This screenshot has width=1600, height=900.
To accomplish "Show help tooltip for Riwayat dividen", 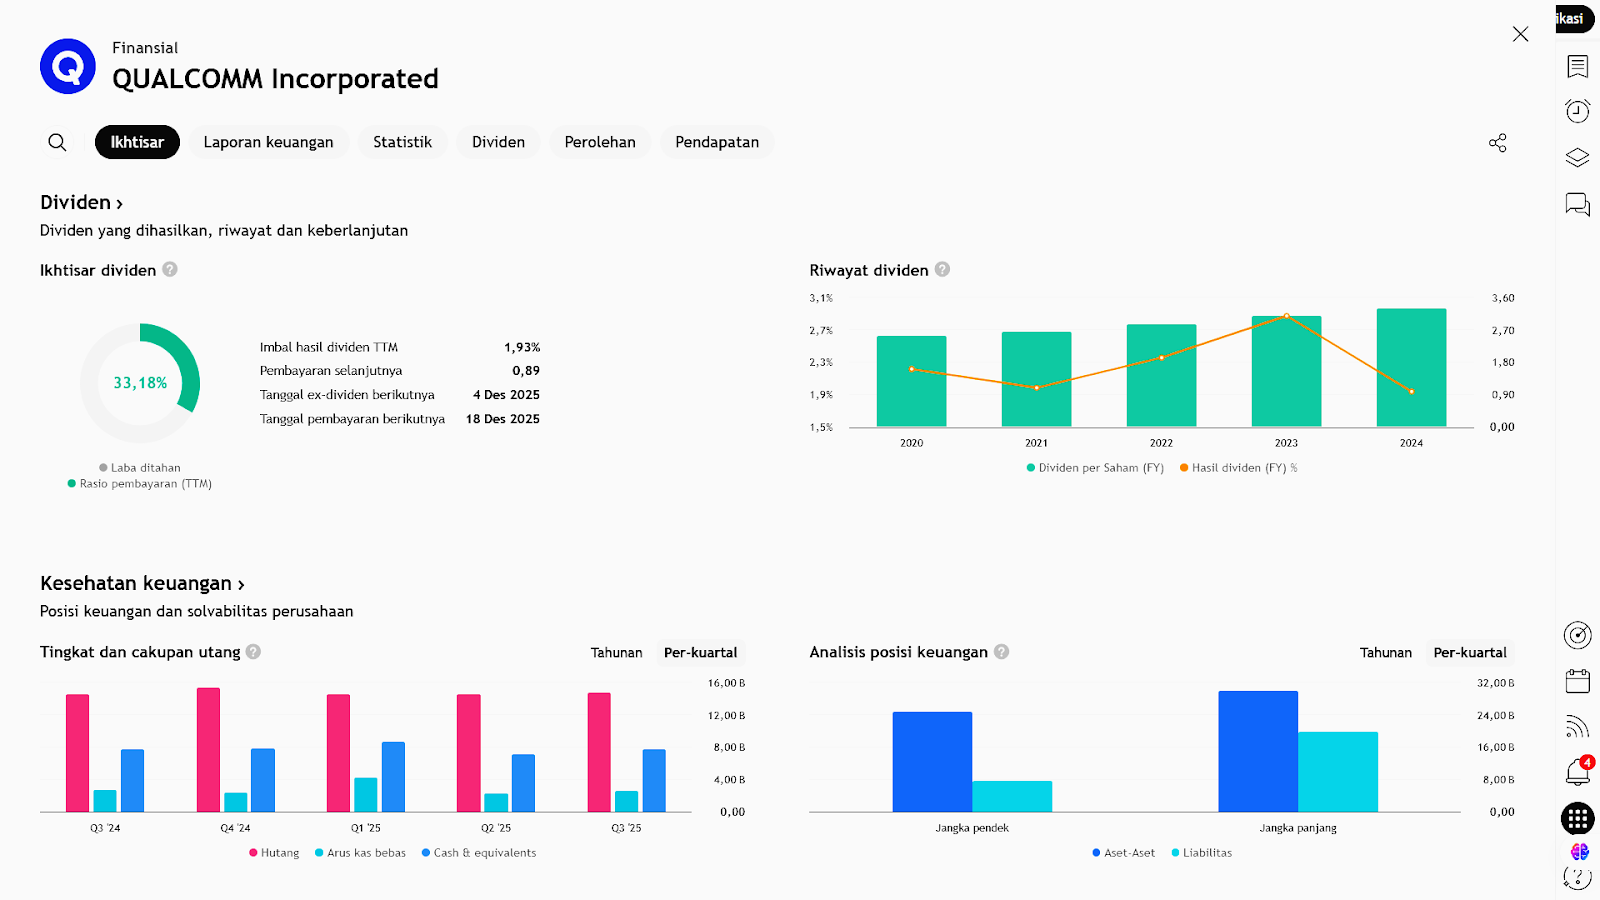I will (942, 270).
